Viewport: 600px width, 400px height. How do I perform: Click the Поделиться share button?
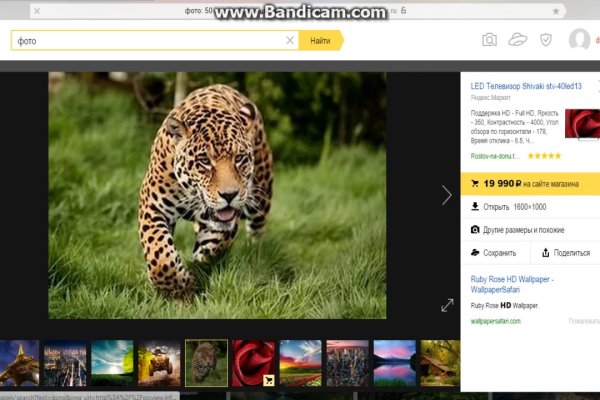click(565, 253)
